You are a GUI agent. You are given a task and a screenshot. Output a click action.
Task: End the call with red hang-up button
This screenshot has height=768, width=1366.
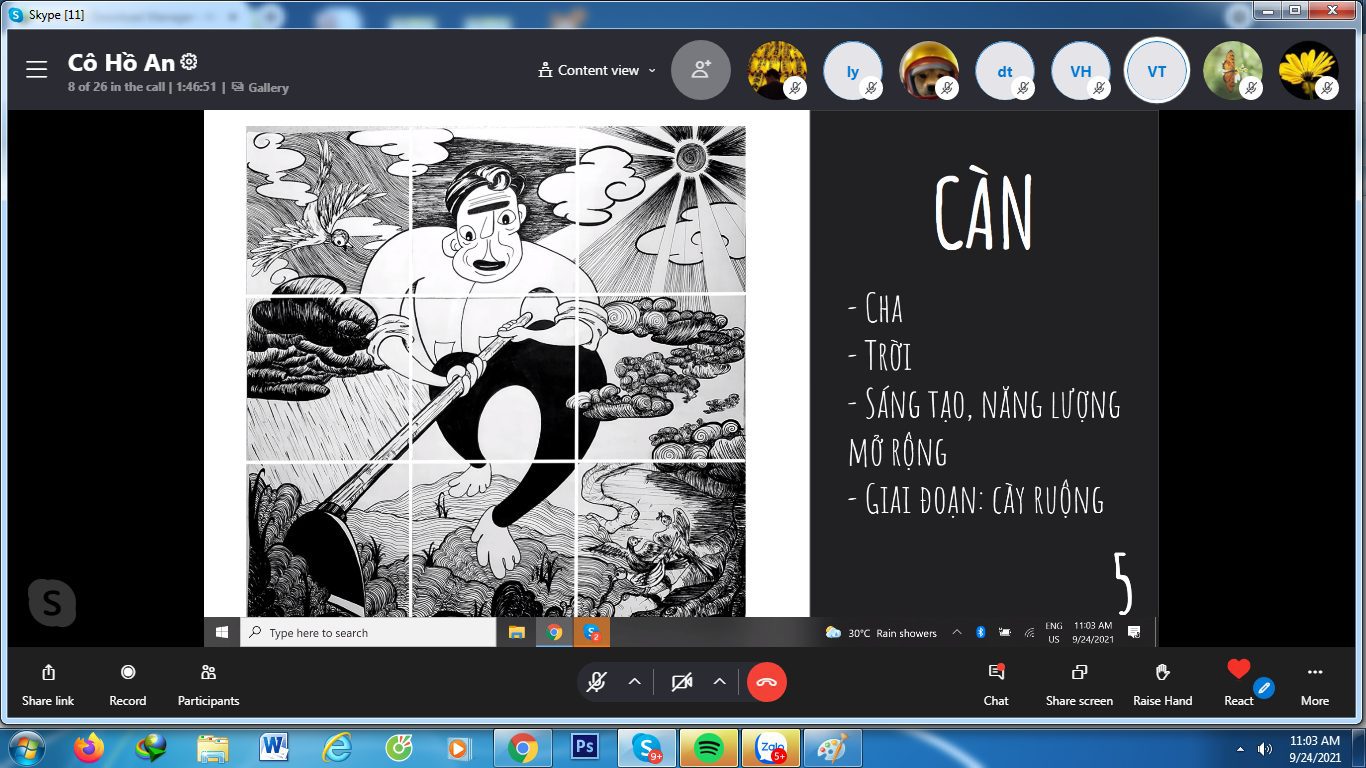tap(767, 682)
